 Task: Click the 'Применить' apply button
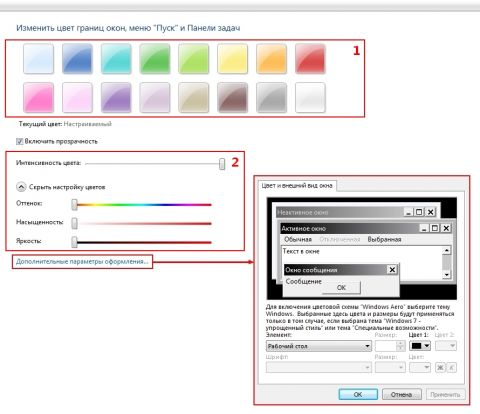click(446, 394)
